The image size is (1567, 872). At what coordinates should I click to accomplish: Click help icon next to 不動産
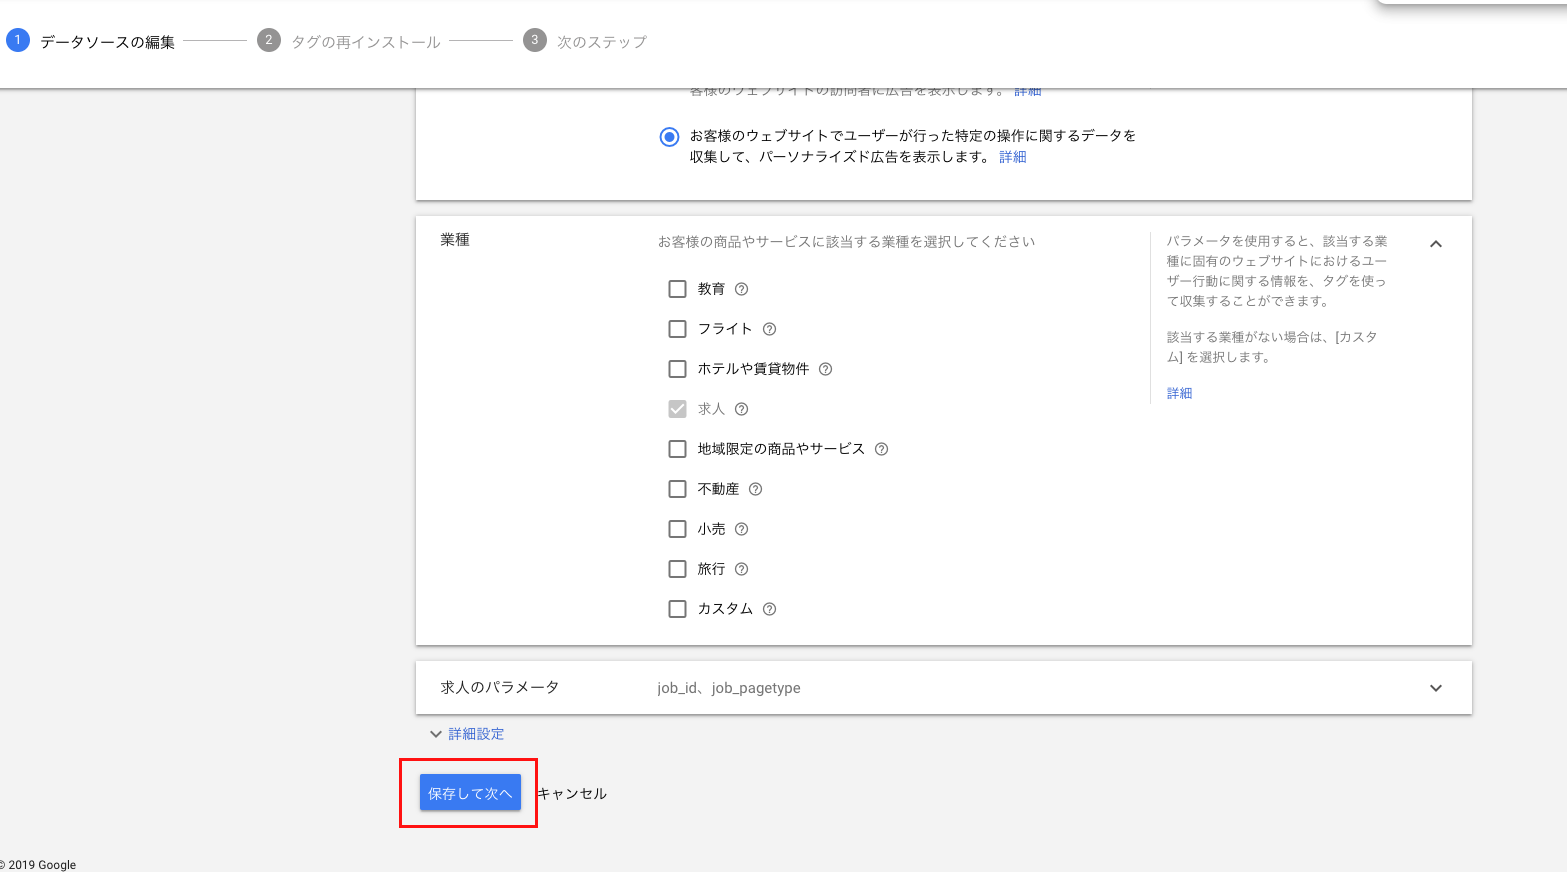coord(755,489)
